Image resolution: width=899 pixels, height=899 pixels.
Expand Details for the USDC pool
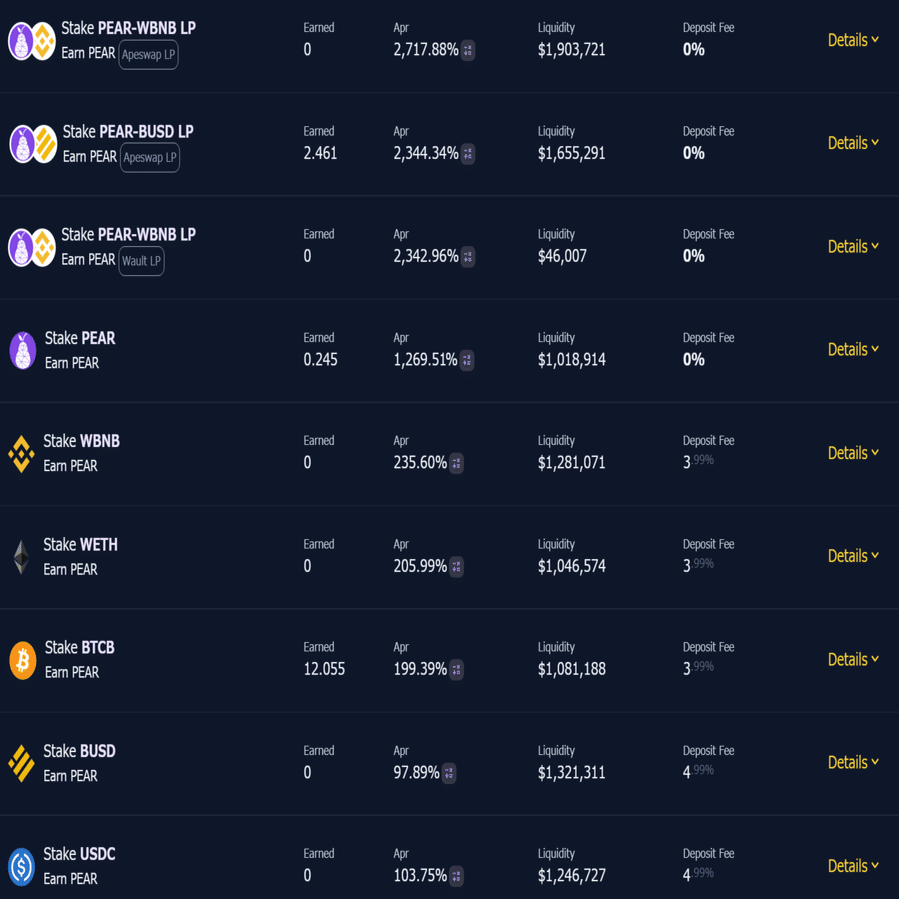pyautogui.click(x=853, y=866)
